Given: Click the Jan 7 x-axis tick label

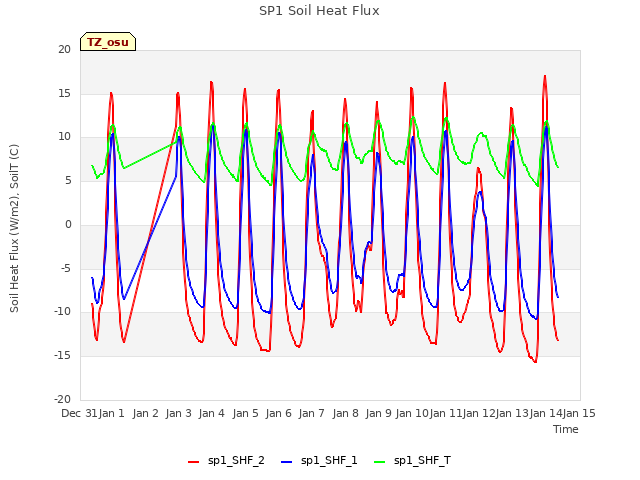Looking at the screenshot, I should [x=312, y=413].
